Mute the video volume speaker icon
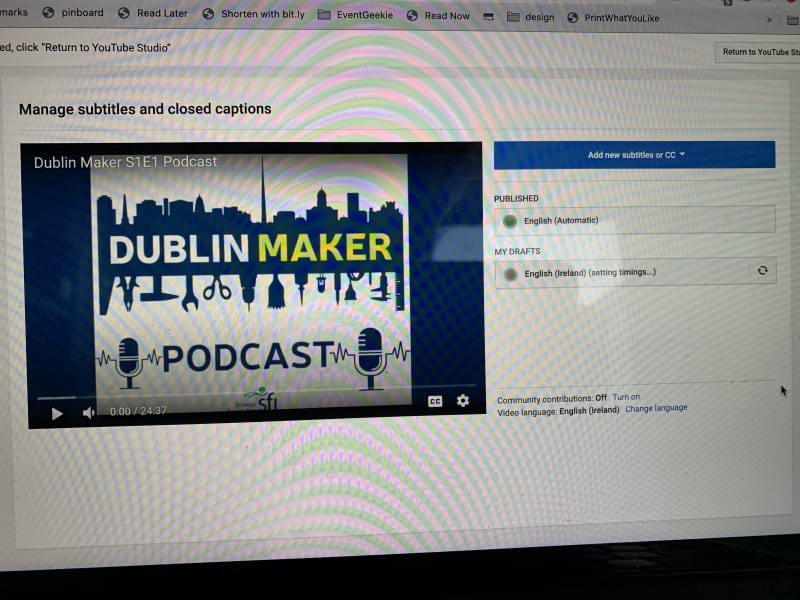This screenshot has height=600, width=800. pos(89,412)
